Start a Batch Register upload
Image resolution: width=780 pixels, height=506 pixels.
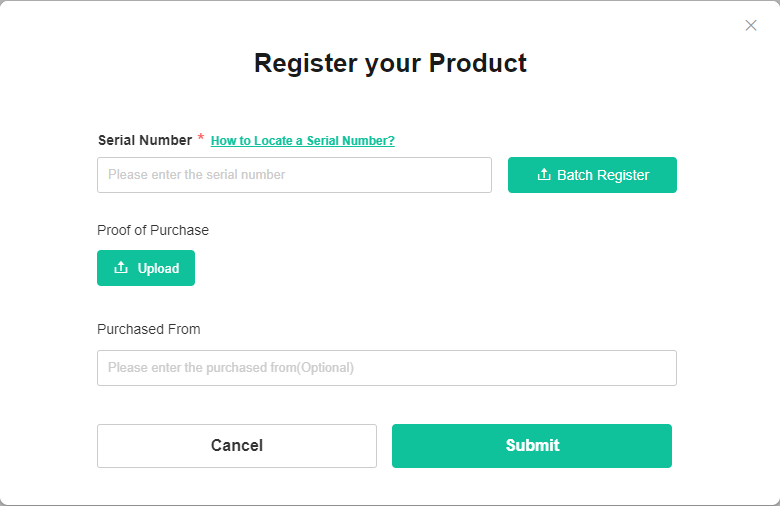point(592,175)
